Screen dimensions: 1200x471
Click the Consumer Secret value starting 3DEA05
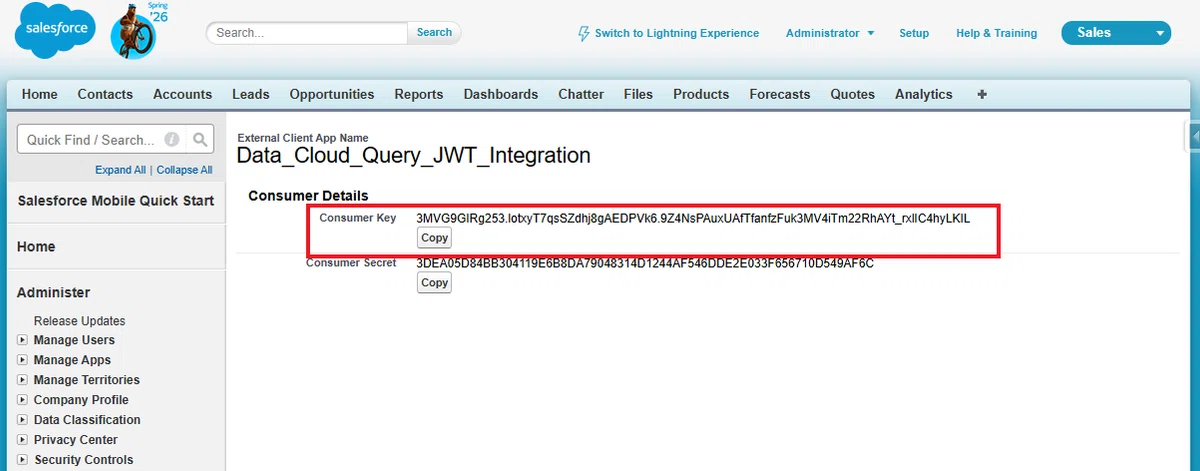(x=645, y=264)
